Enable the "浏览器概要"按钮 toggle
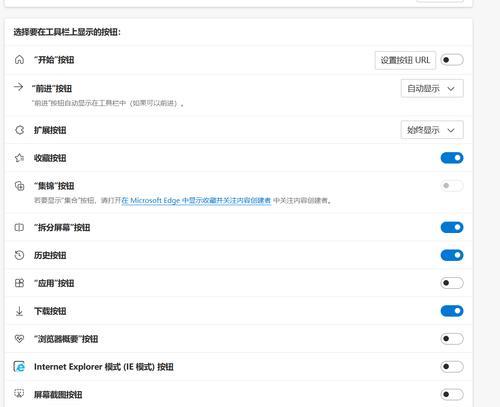The image size is (500, 407). tap(452, 339)
